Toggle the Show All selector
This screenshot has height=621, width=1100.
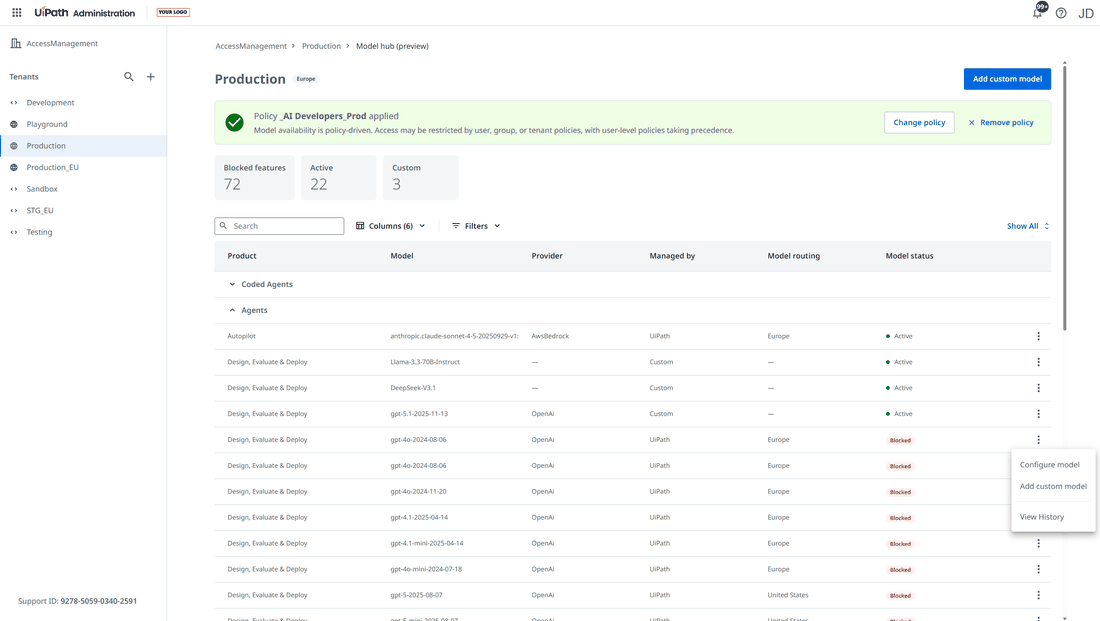[1028, 226]
